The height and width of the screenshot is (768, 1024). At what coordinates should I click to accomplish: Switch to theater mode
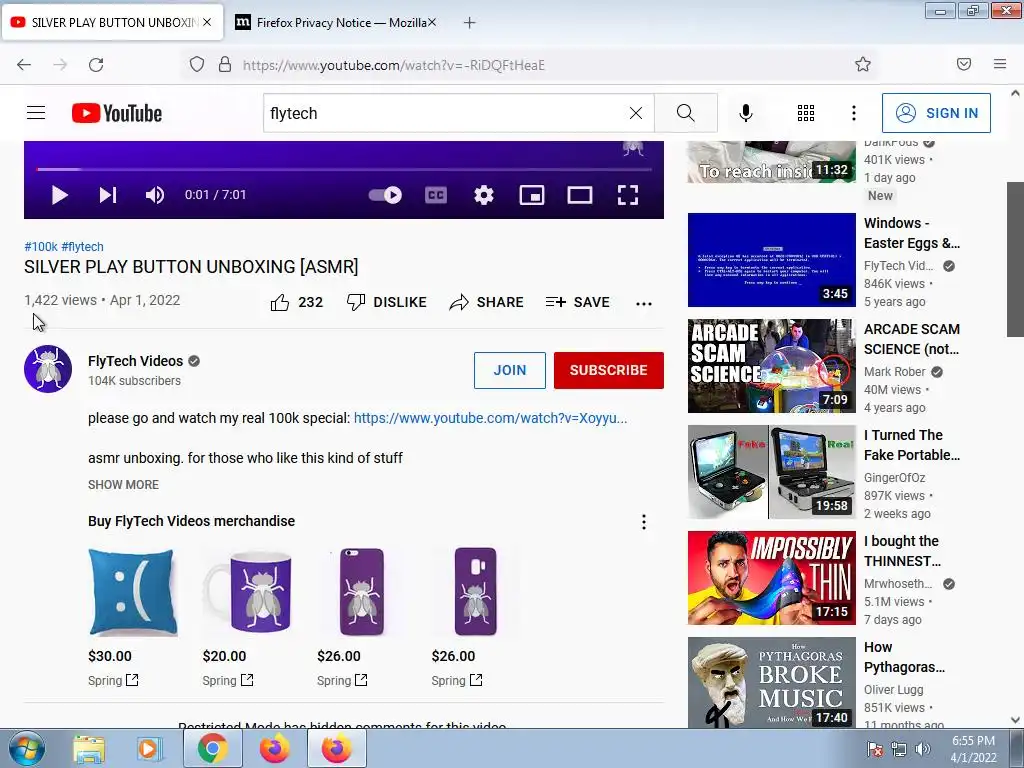click(x=579, y=195)
